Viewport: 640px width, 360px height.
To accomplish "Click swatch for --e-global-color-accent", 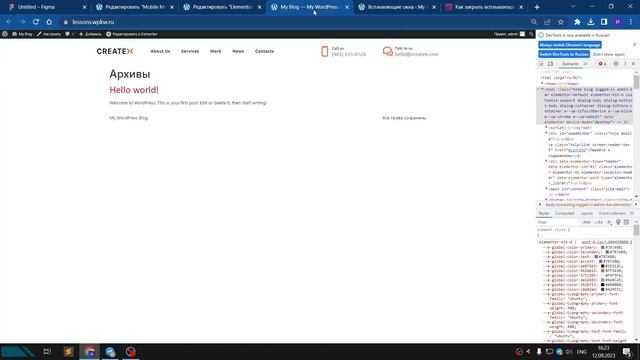I will pyautogui.click(x=601, y=261).
